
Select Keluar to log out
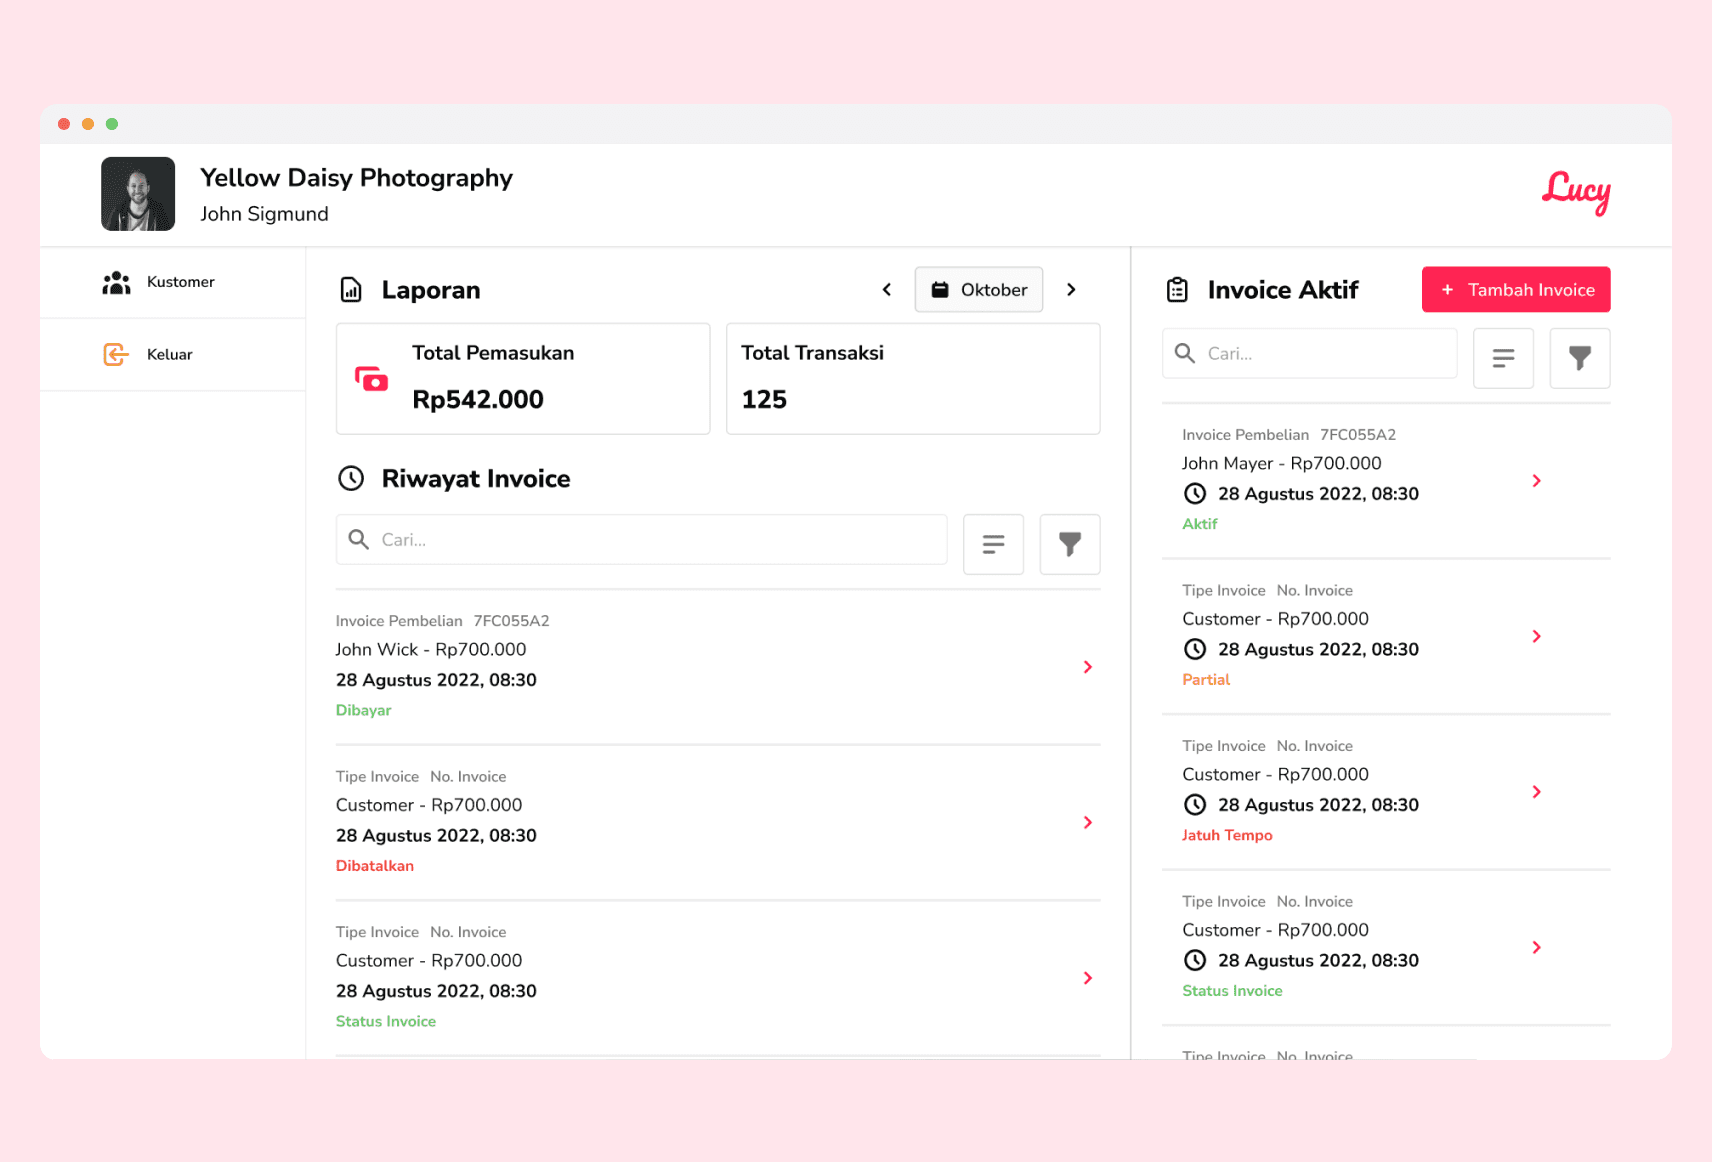click(x=172, y=354)
